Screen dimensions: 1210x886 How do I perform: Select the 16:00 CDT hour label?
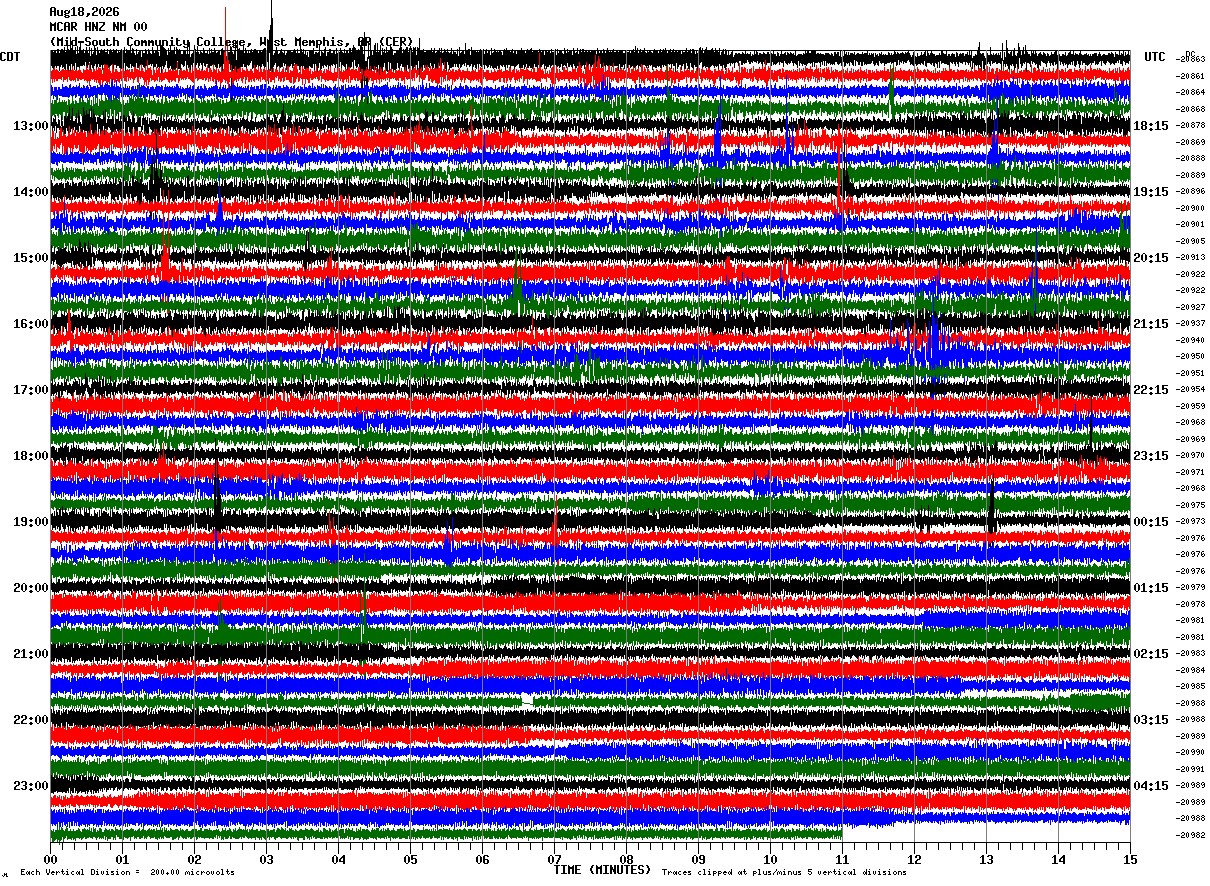point(31,324)
